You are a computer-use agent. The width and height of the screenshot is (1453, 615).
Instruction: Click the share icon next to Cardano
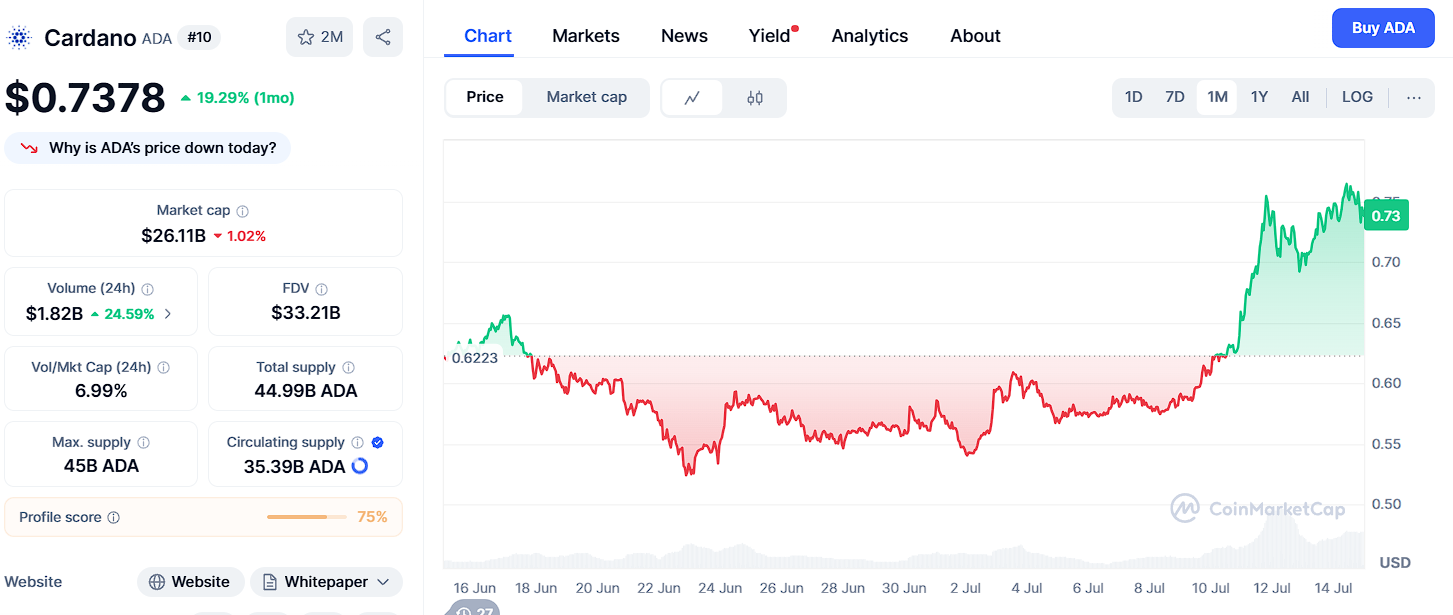point(383,37)
